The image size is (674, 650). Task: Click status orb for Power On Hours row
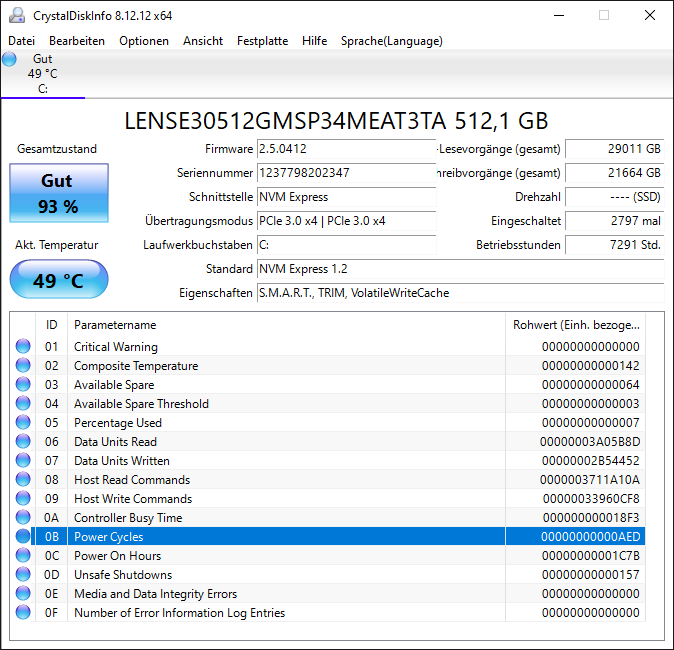23,555
